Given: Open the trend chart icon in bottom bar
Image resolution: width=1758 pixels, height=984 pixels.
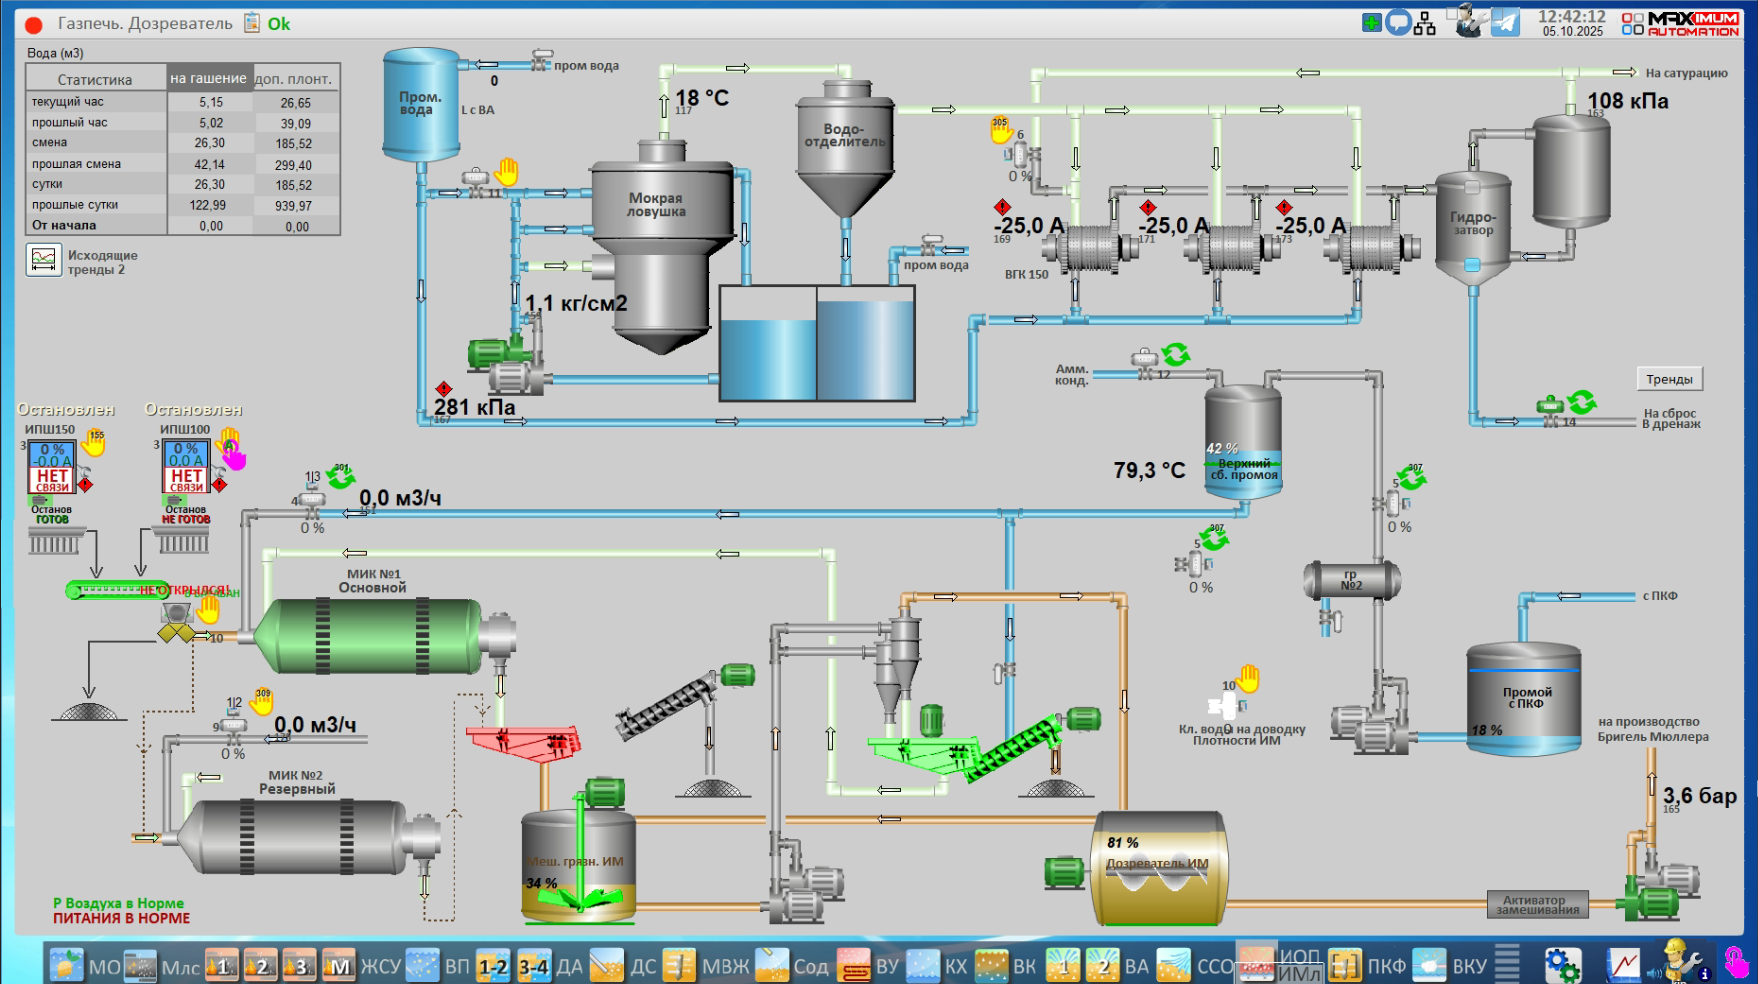Looking at the screenshot, I should (x=1623, y=965).
